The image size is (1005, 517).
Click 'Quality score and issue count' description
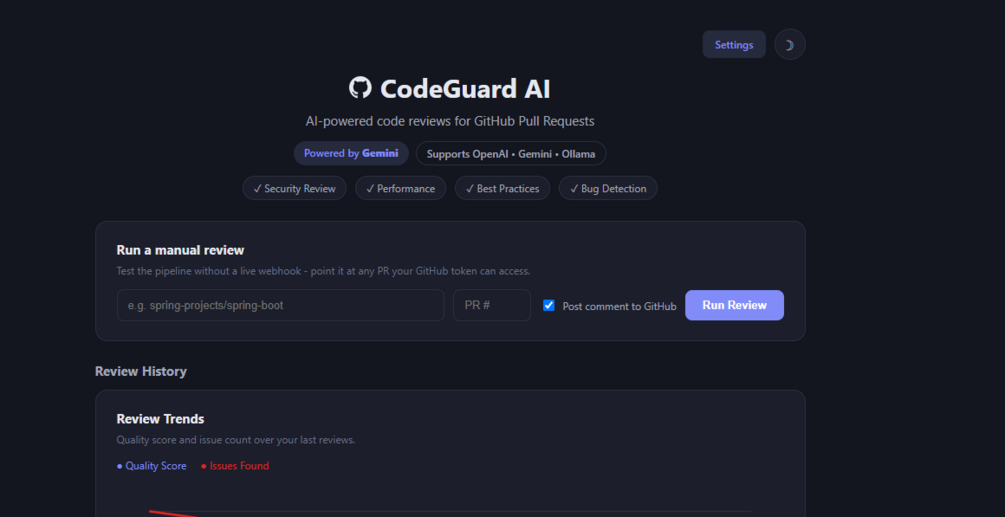[x=236, y=440]
